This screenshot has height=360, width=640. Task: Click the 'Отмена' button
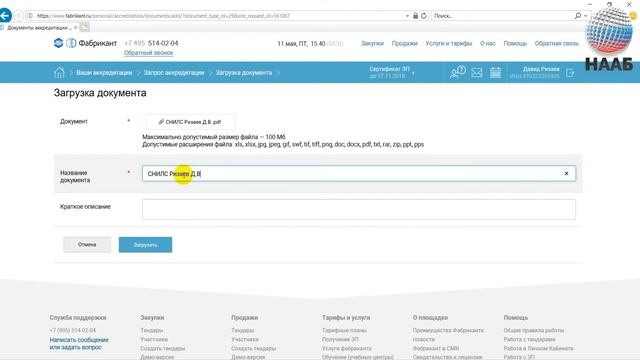(x=87, y=244)
